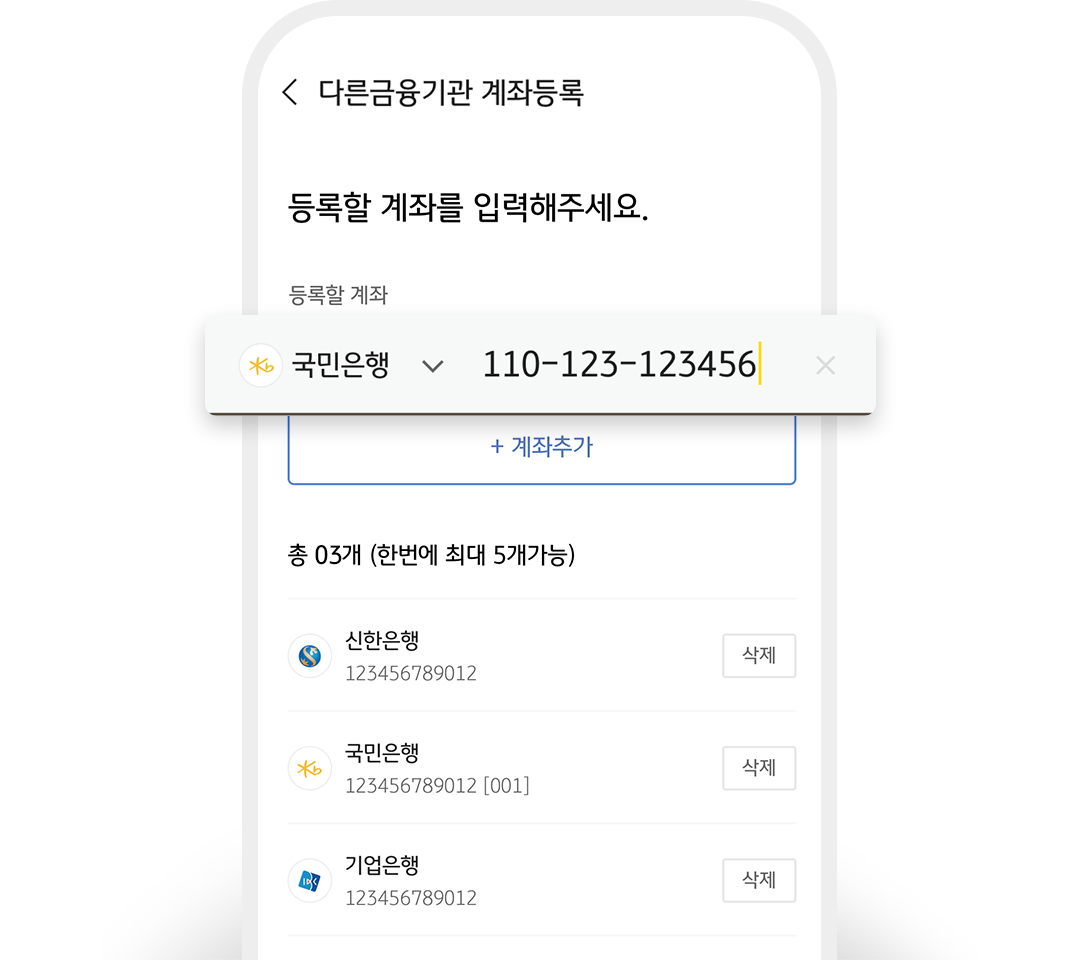
Task: Delete the 국민은행 account with 삭제
Action: click(759, 768)
